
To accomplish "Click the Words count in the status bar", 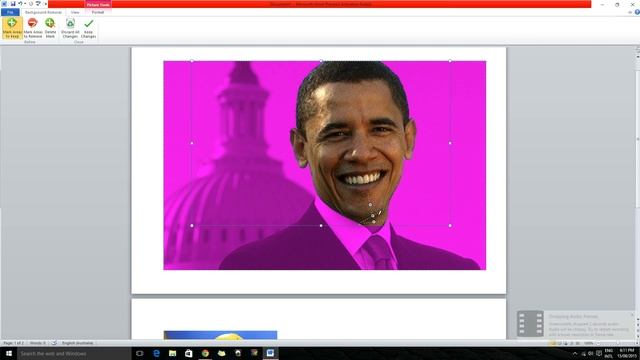I will click(38, 343).
